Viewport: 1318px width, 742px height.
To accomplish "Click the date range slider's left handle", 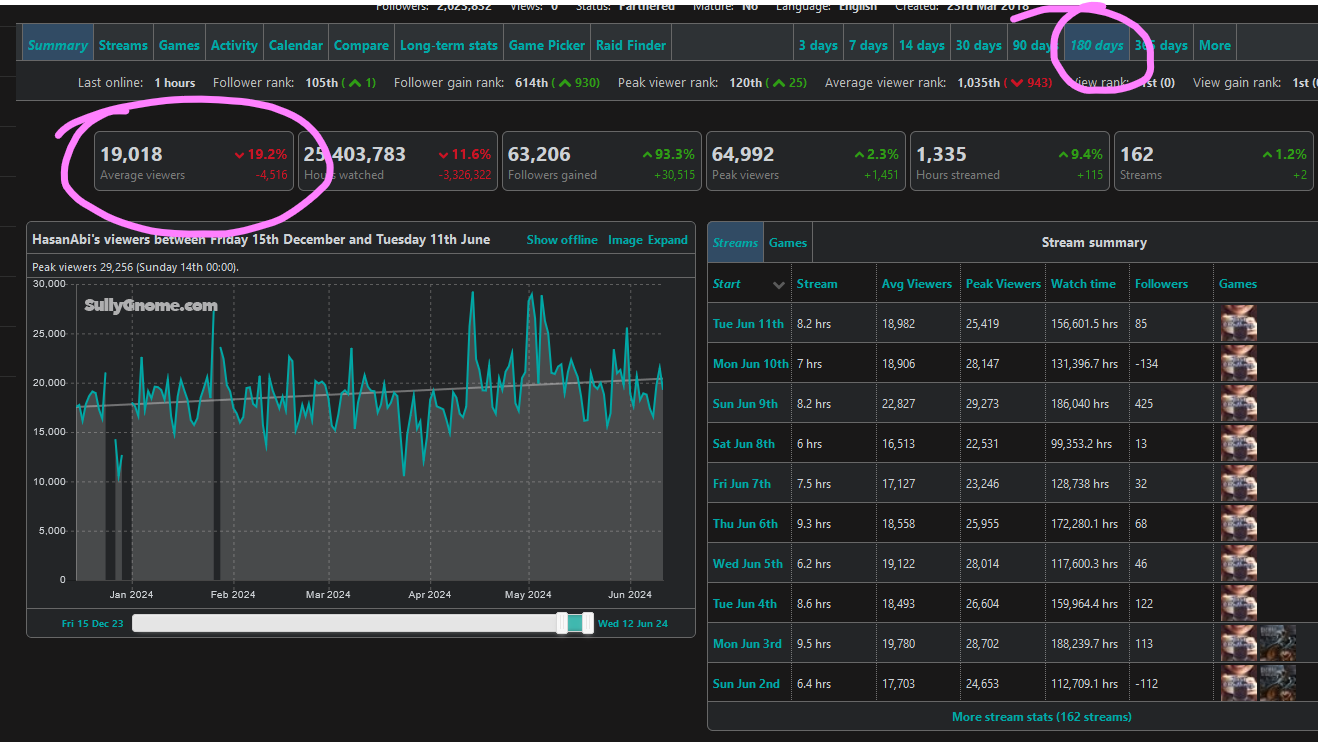I will [562, 623].
